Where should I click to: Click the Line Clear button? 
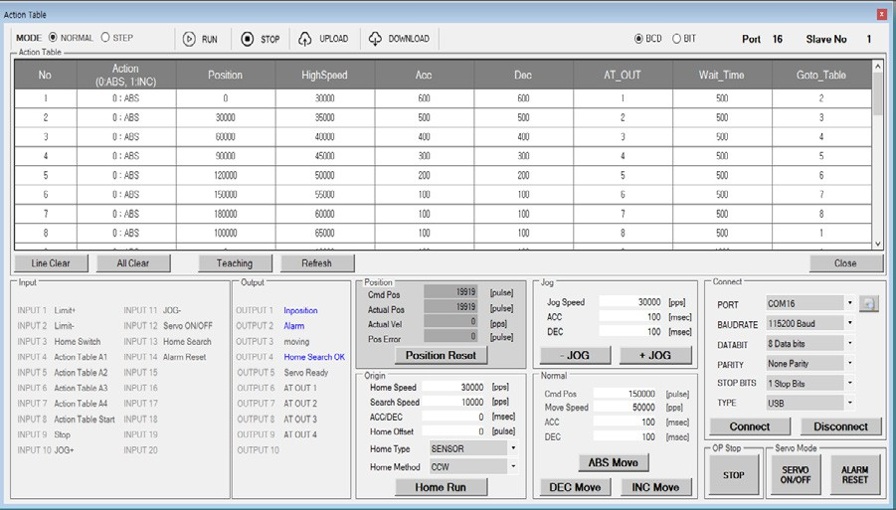[51, 264]
